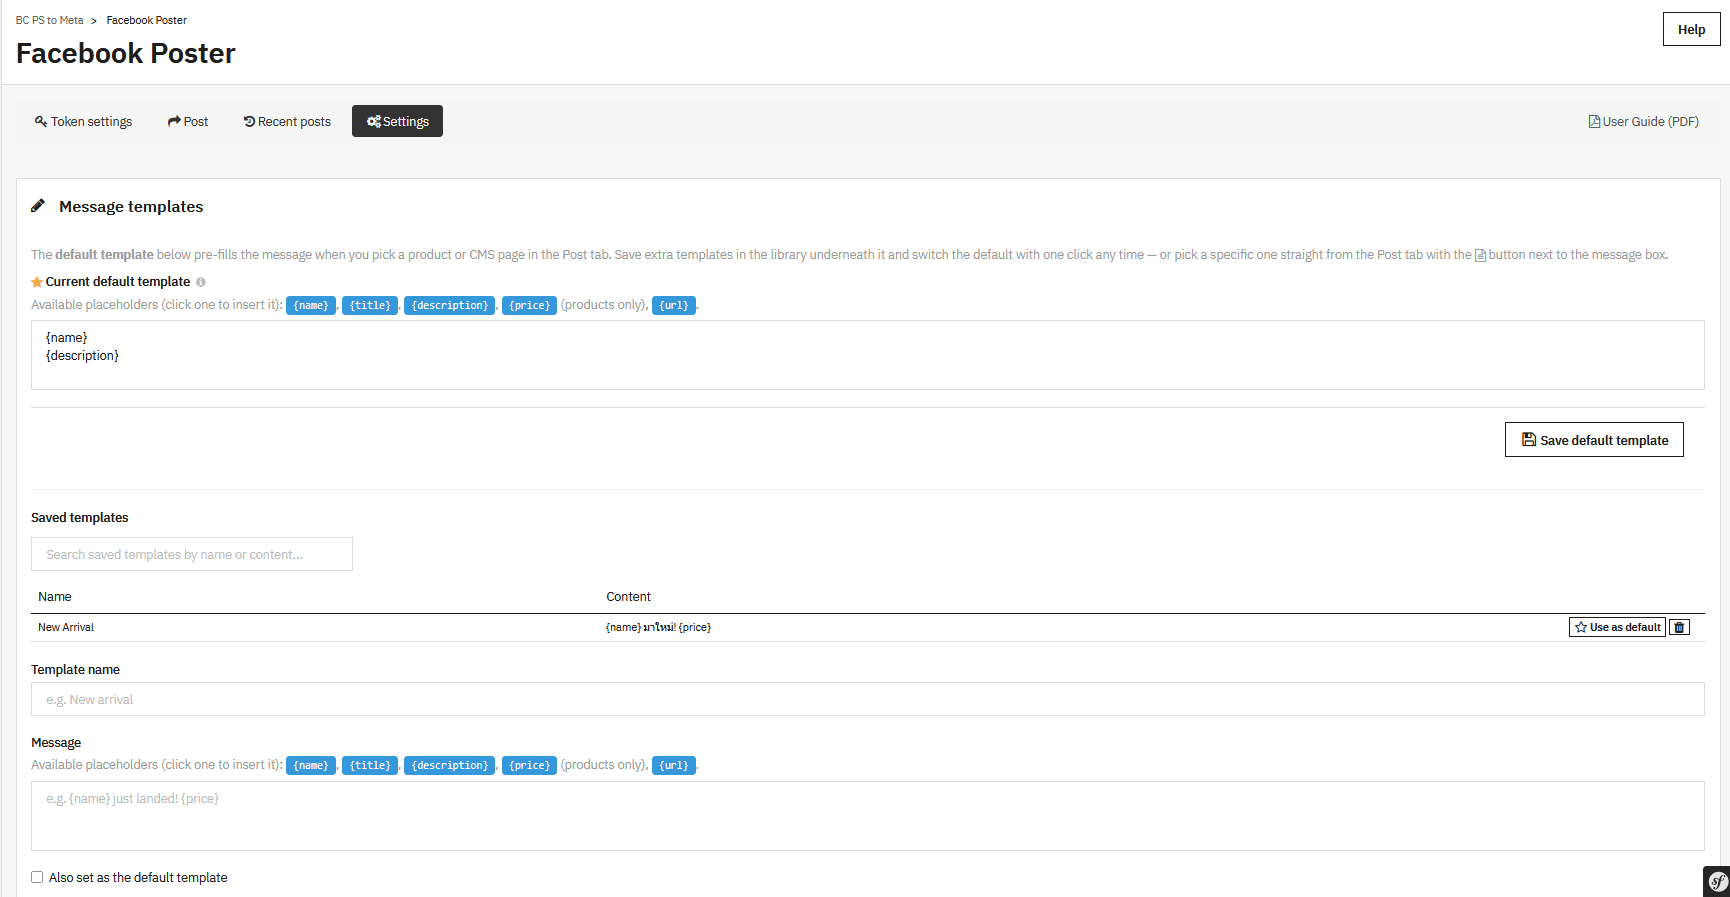Select the 'New Arrival' template name cell
The width and height of the screenshot is (1730, 897).
coord(66,627)
